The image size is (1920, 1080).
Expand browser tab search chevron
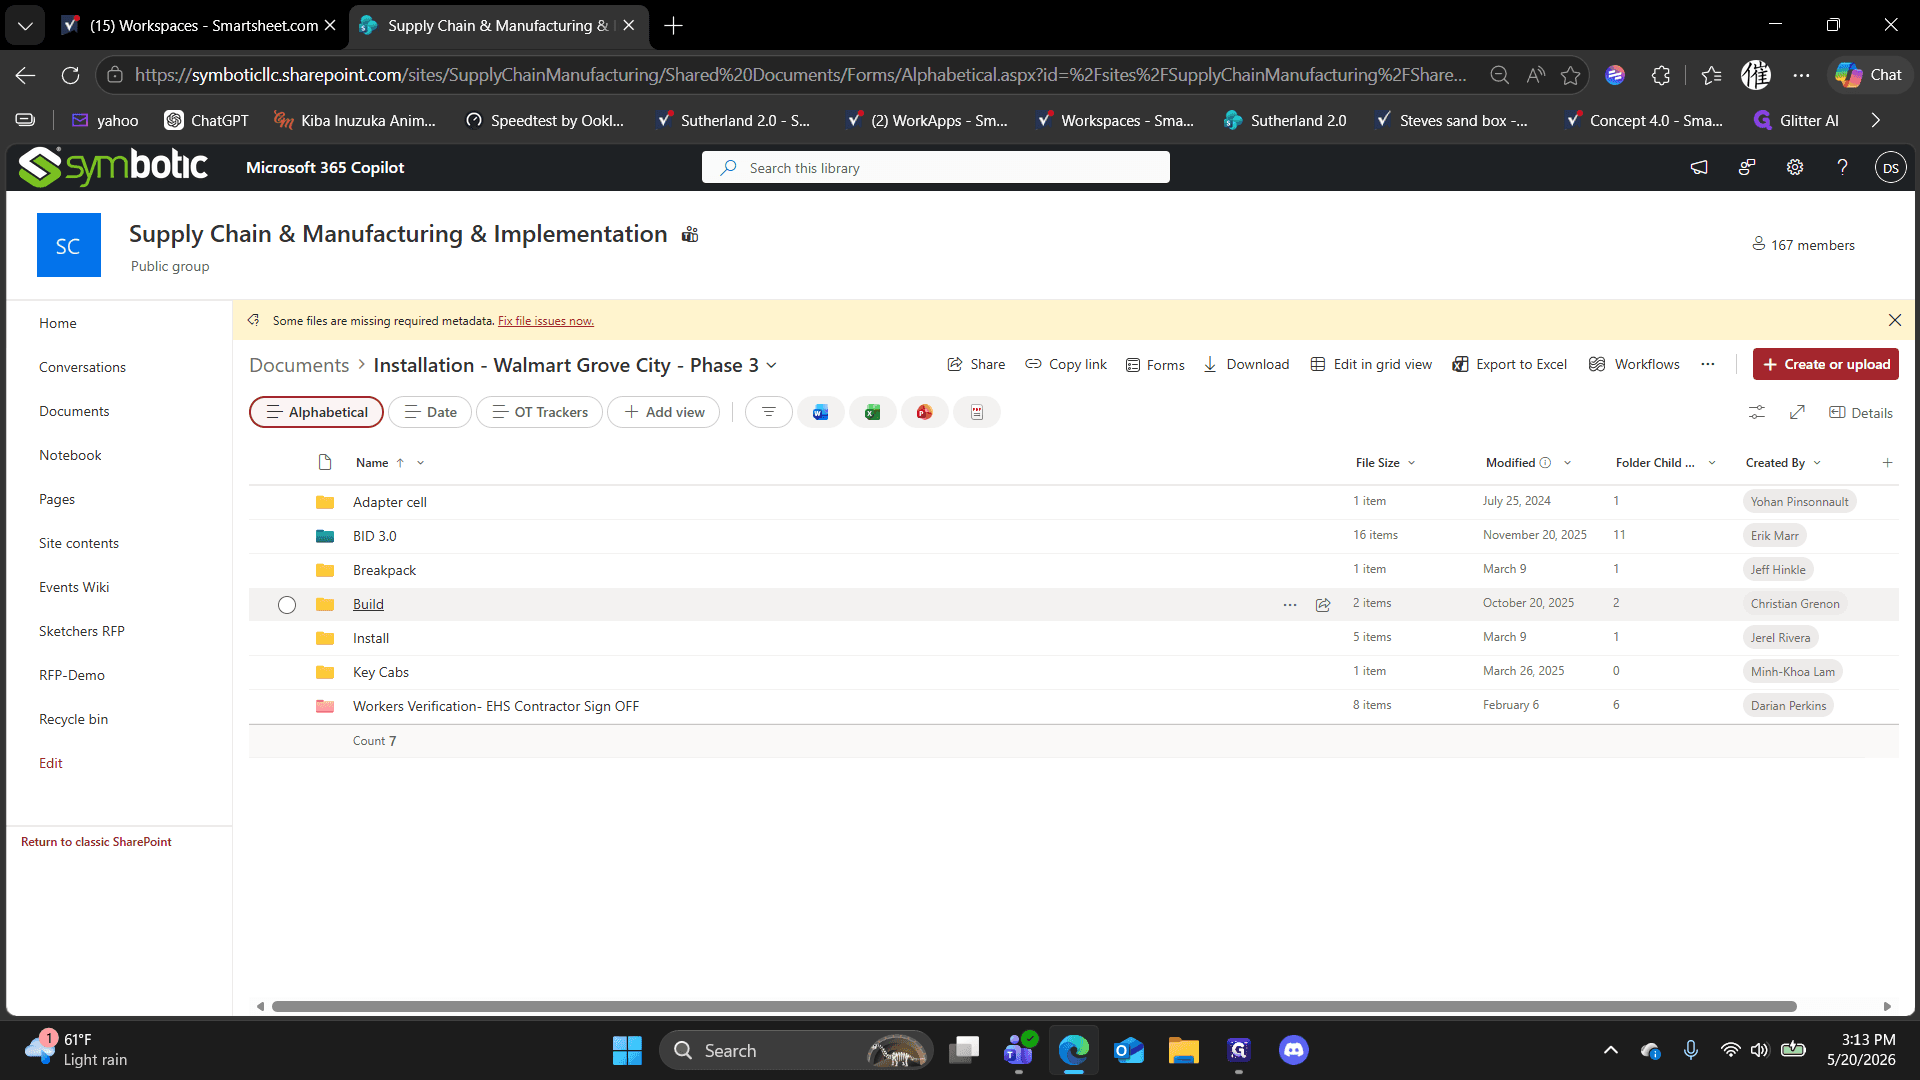25,25
